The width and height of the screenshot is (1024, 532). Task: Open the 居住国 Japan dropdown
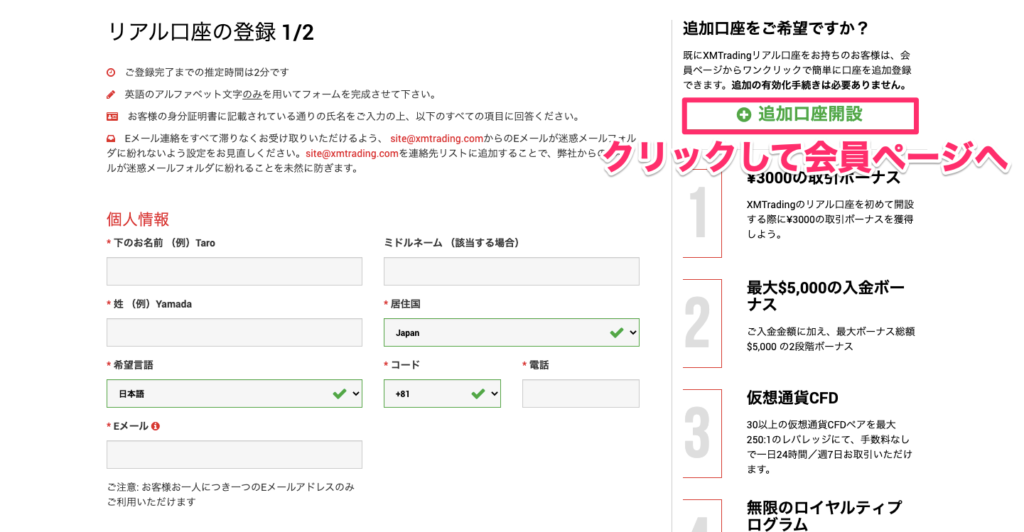[511, 332]
